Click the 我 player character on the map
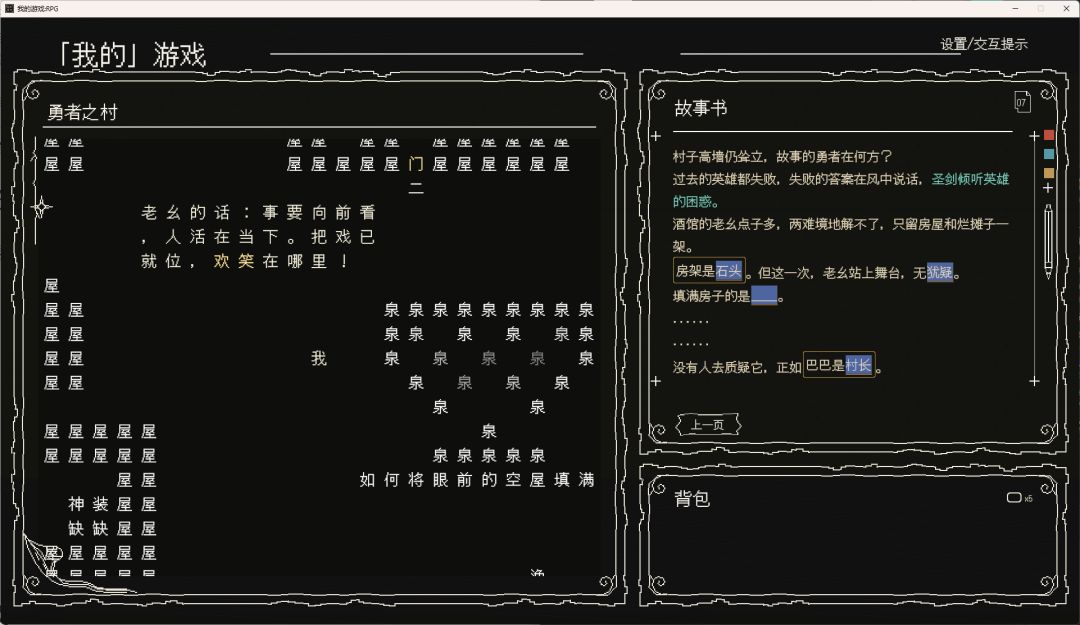This screenshot has width=1080, height=625. click(318, 358)
